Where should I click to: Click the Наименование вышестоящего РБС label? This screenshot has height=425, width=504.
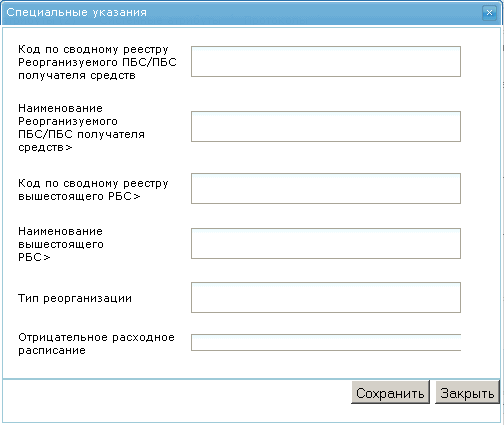click(x=61, y=244)
